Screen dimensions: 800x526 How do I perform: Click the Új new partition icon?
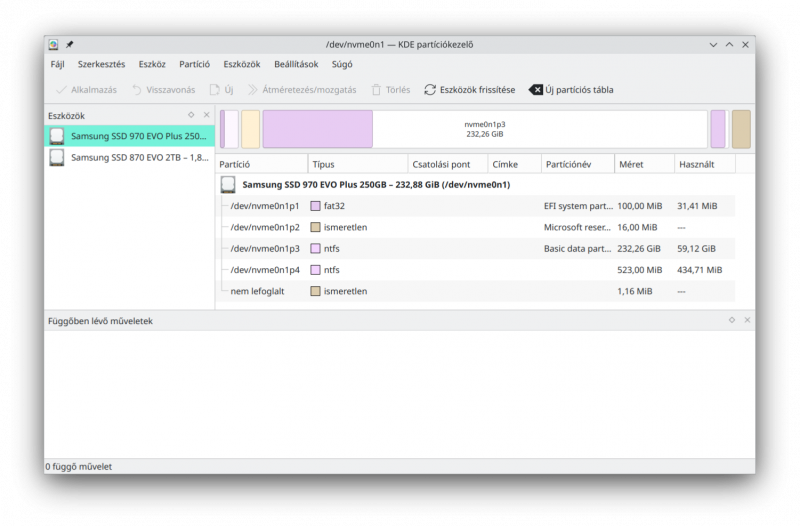215,90
